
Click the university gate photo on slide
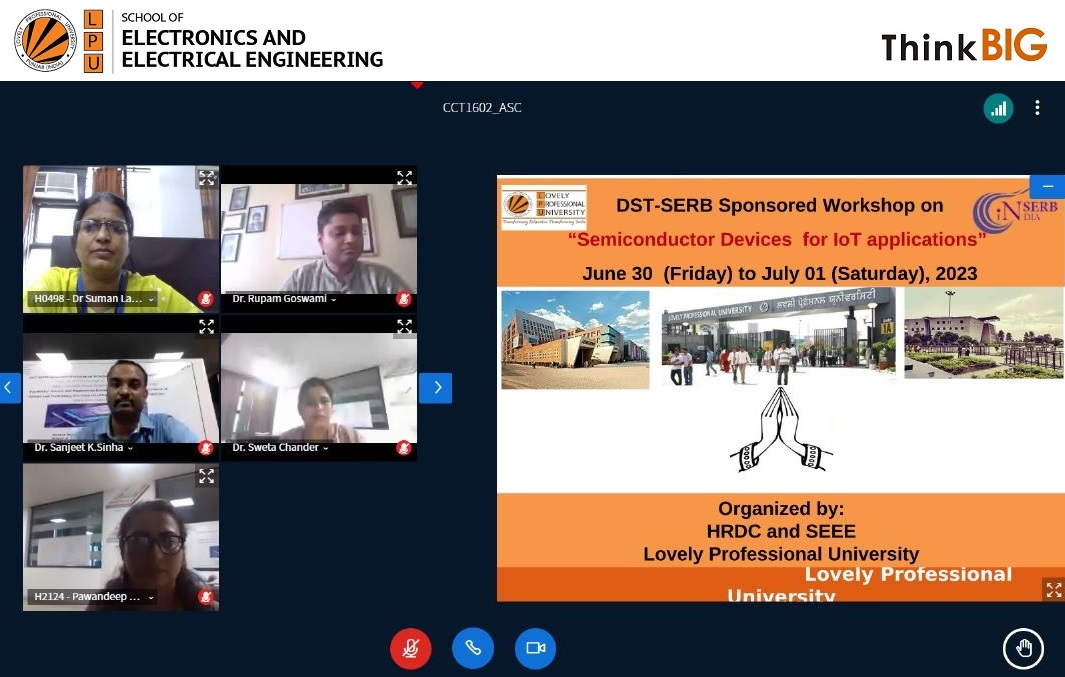click(778, 336)
